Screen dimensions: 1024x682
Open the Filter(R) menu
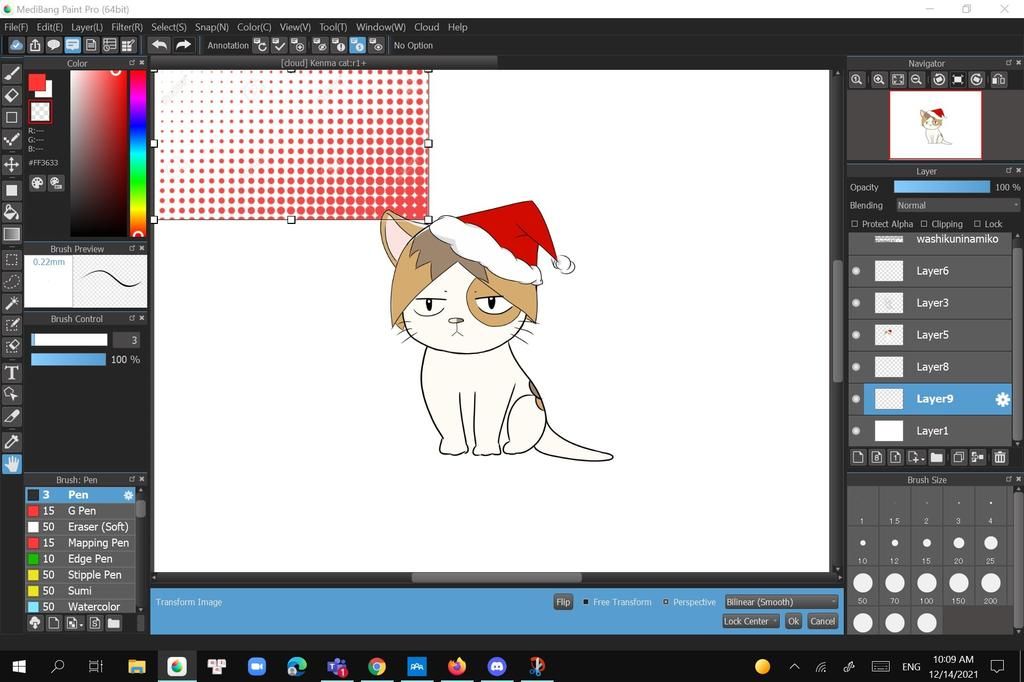pyautogui.click(x=127, y=27)
